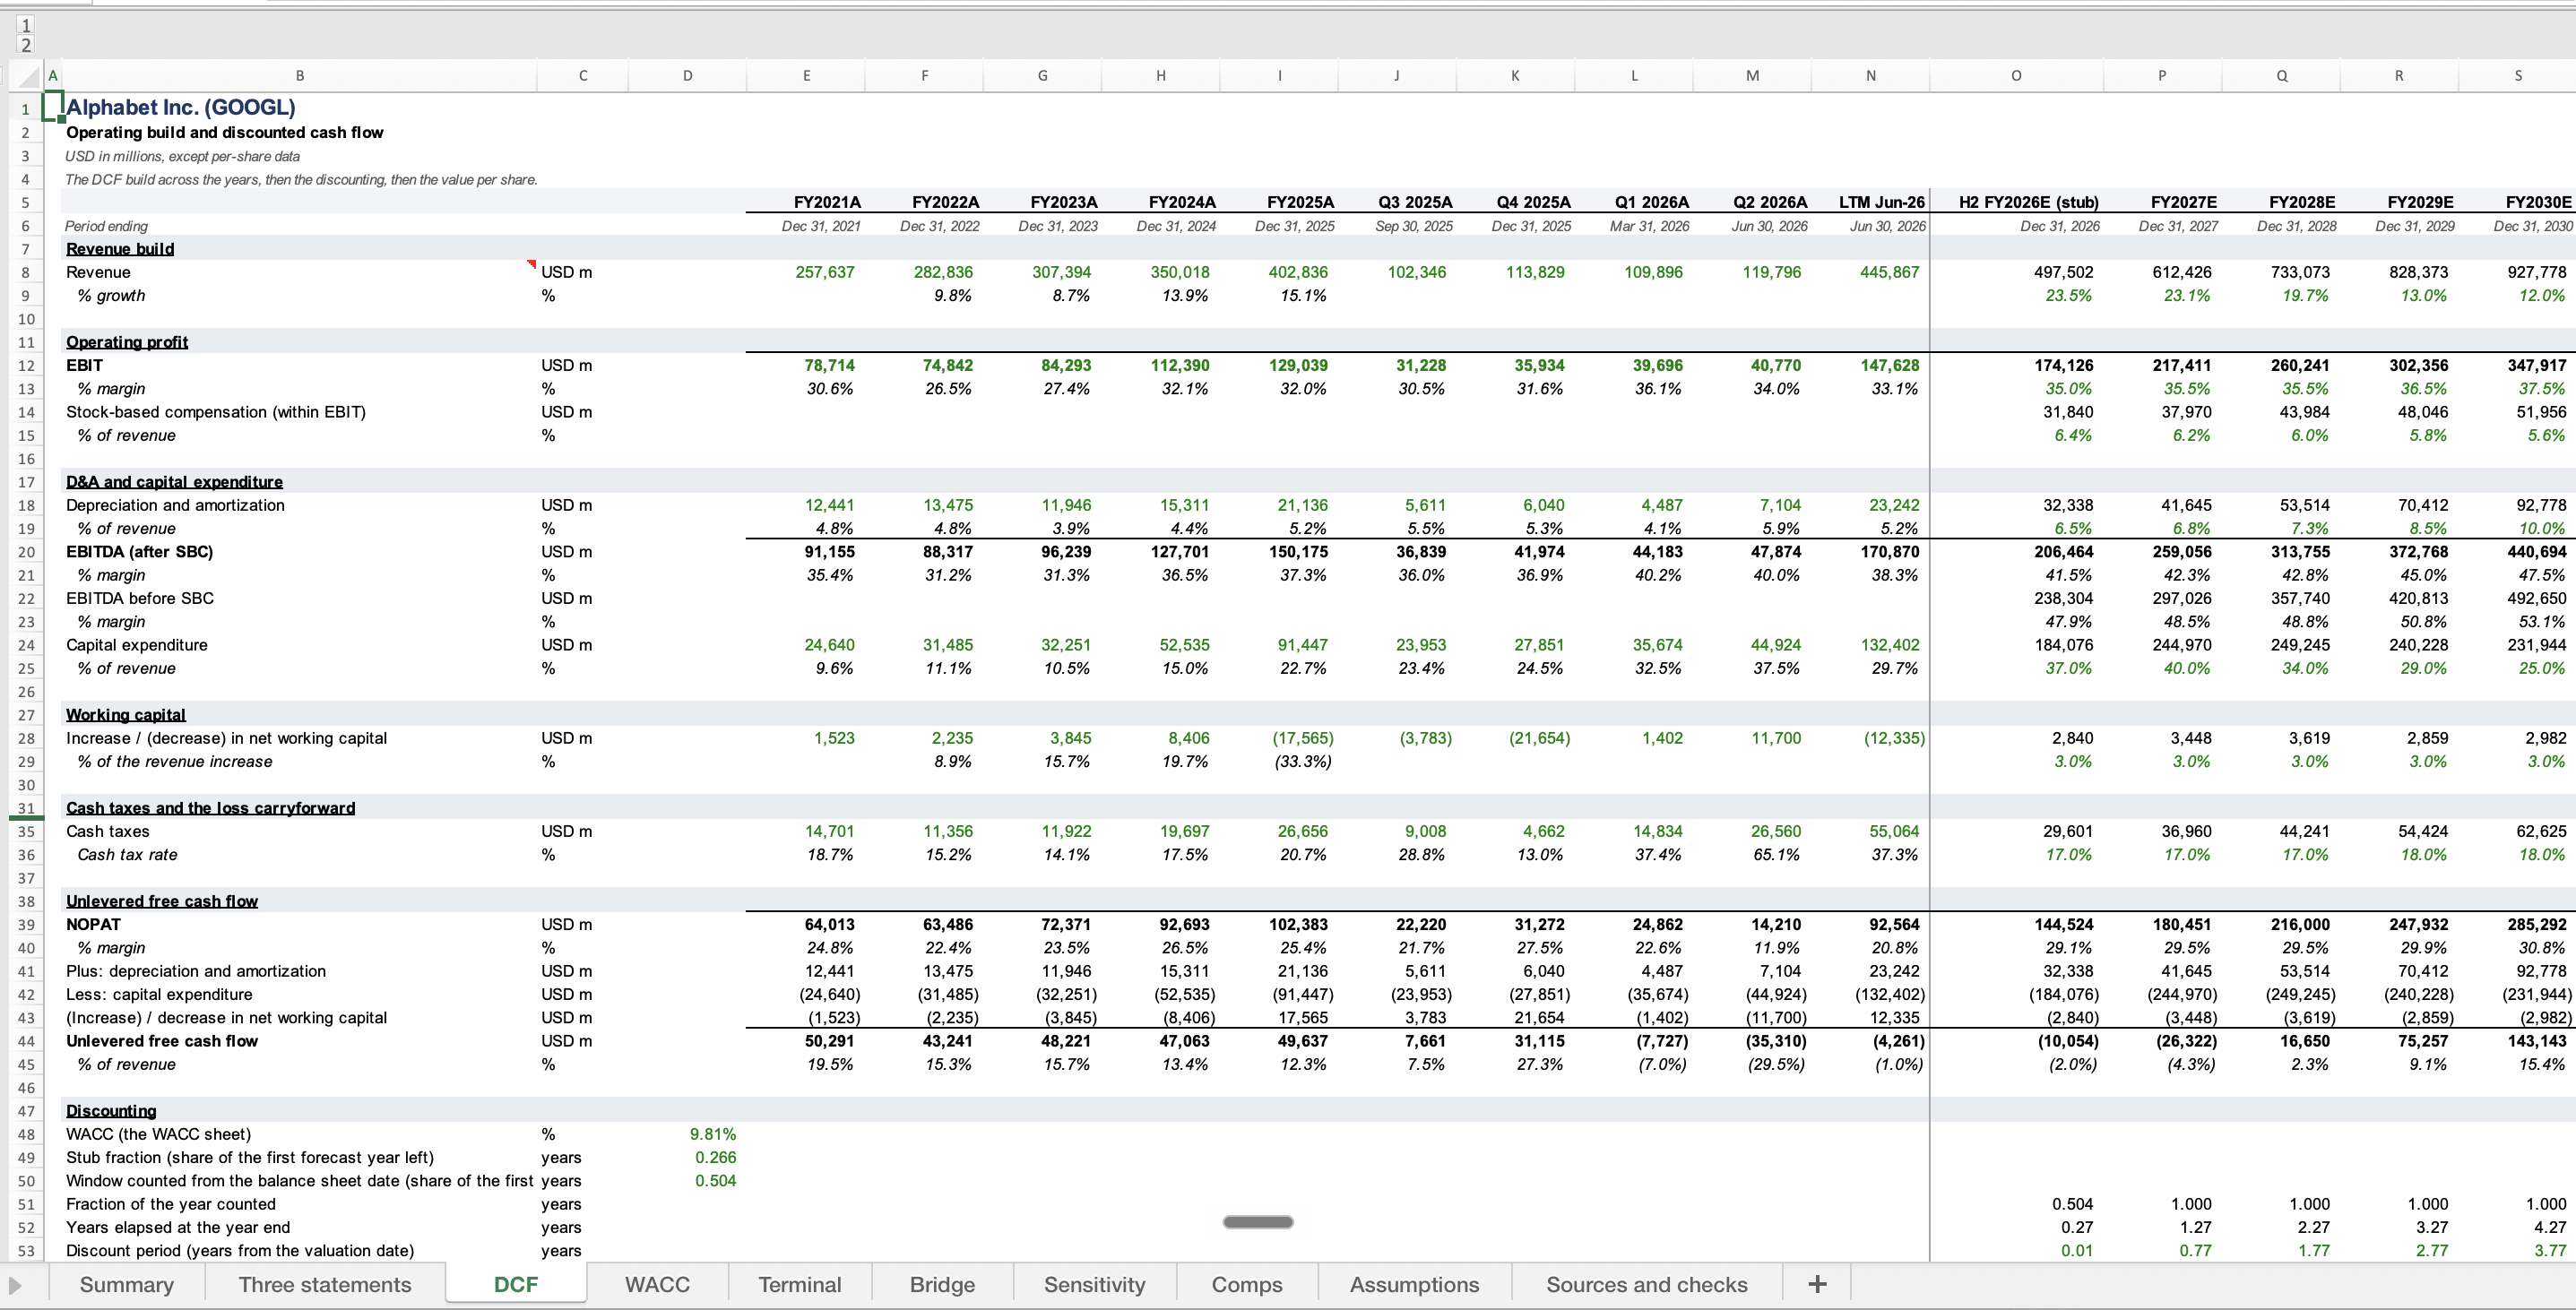2576x1310 pixels.
Task: Click the Revenue build section heading
Action: [120, 249]
